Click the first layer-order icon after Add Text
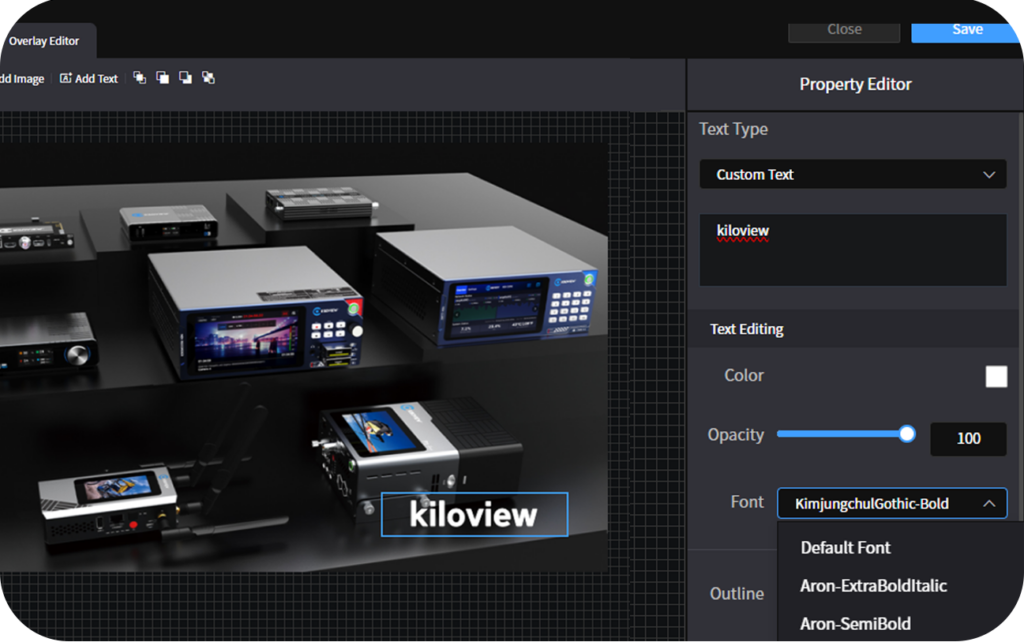 [x=139, y=78]
